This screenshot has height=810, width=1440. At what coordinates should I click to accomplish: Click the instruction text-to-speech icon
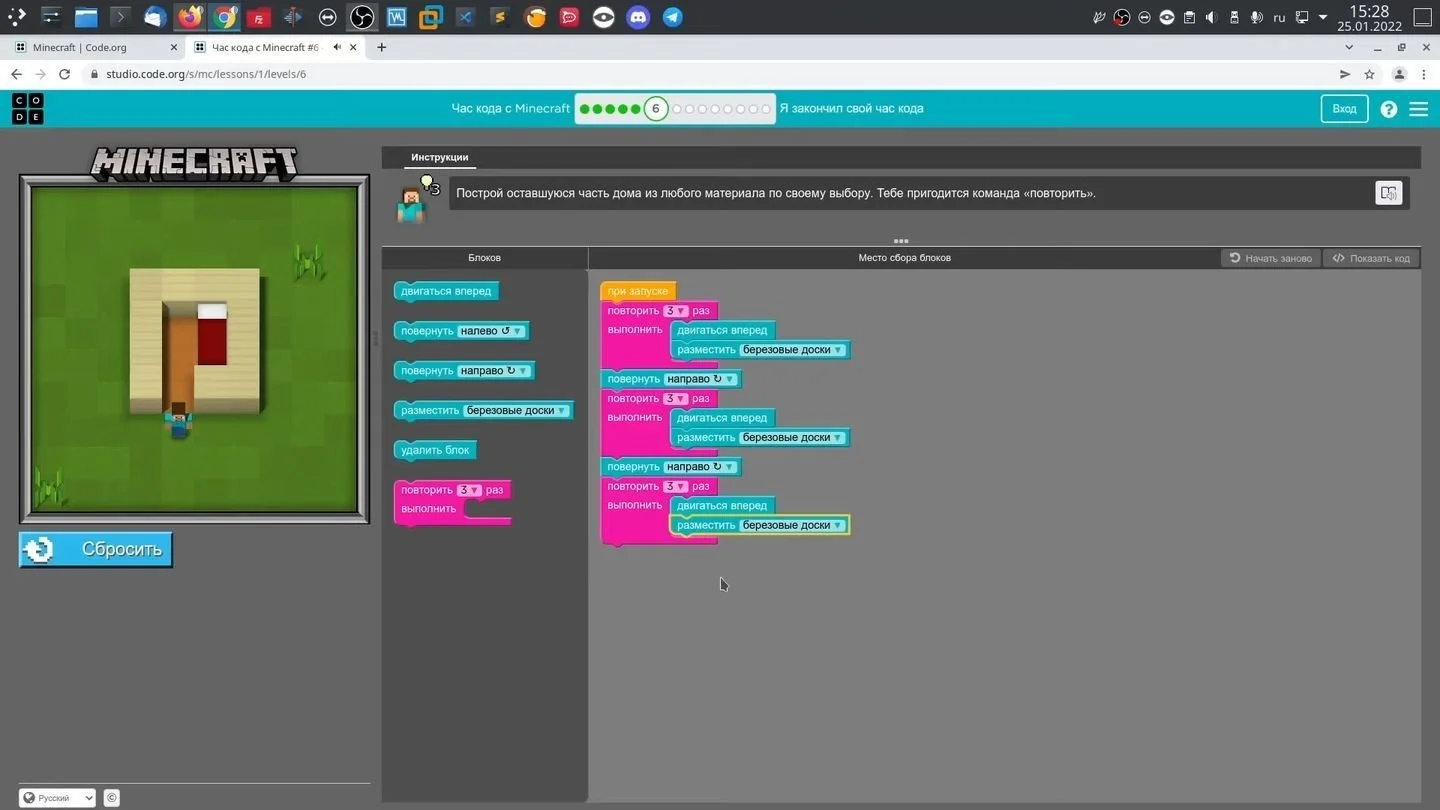coord(1388,193)
